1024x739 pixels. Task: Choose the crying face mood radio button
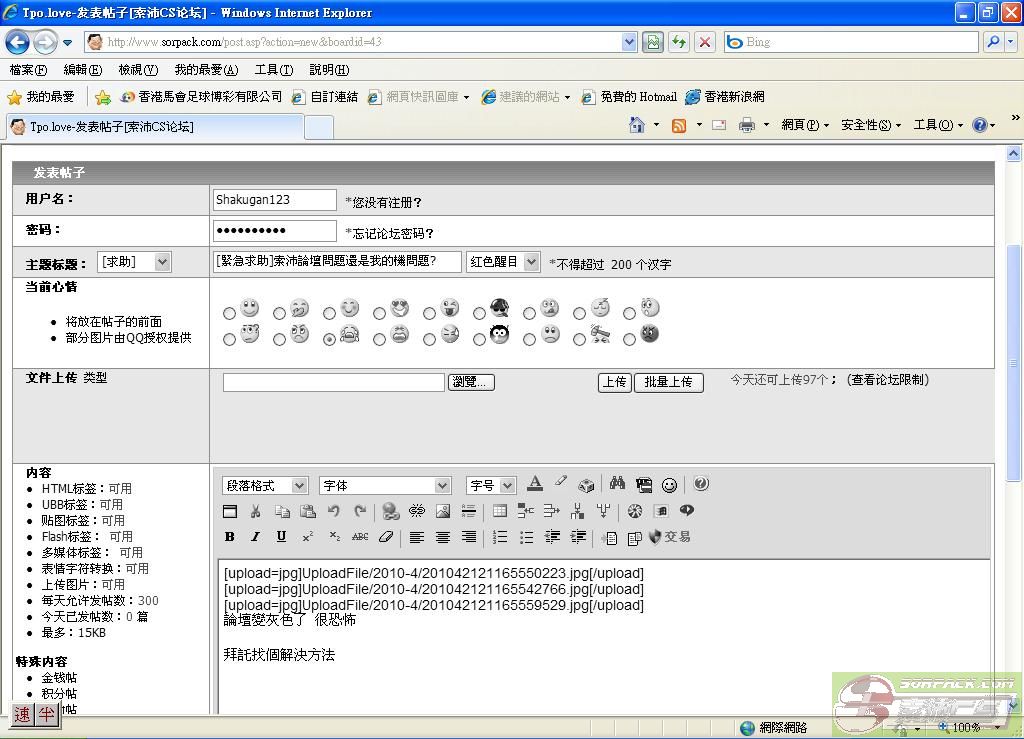pyautogui.click(x=329, y=339)
